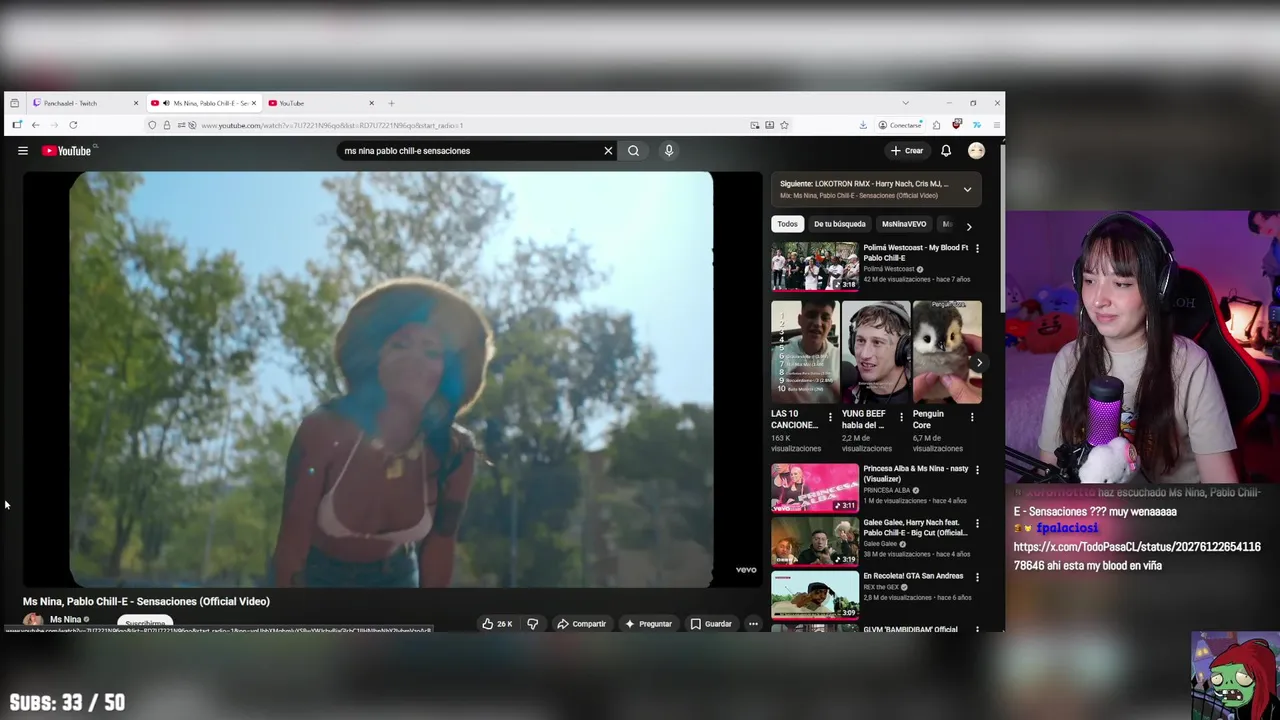This screenshot has height=720, width=1280.
Task: Open En Recoleta GTA San Andreas thumbnail
Action: click(x=814, y=595)
